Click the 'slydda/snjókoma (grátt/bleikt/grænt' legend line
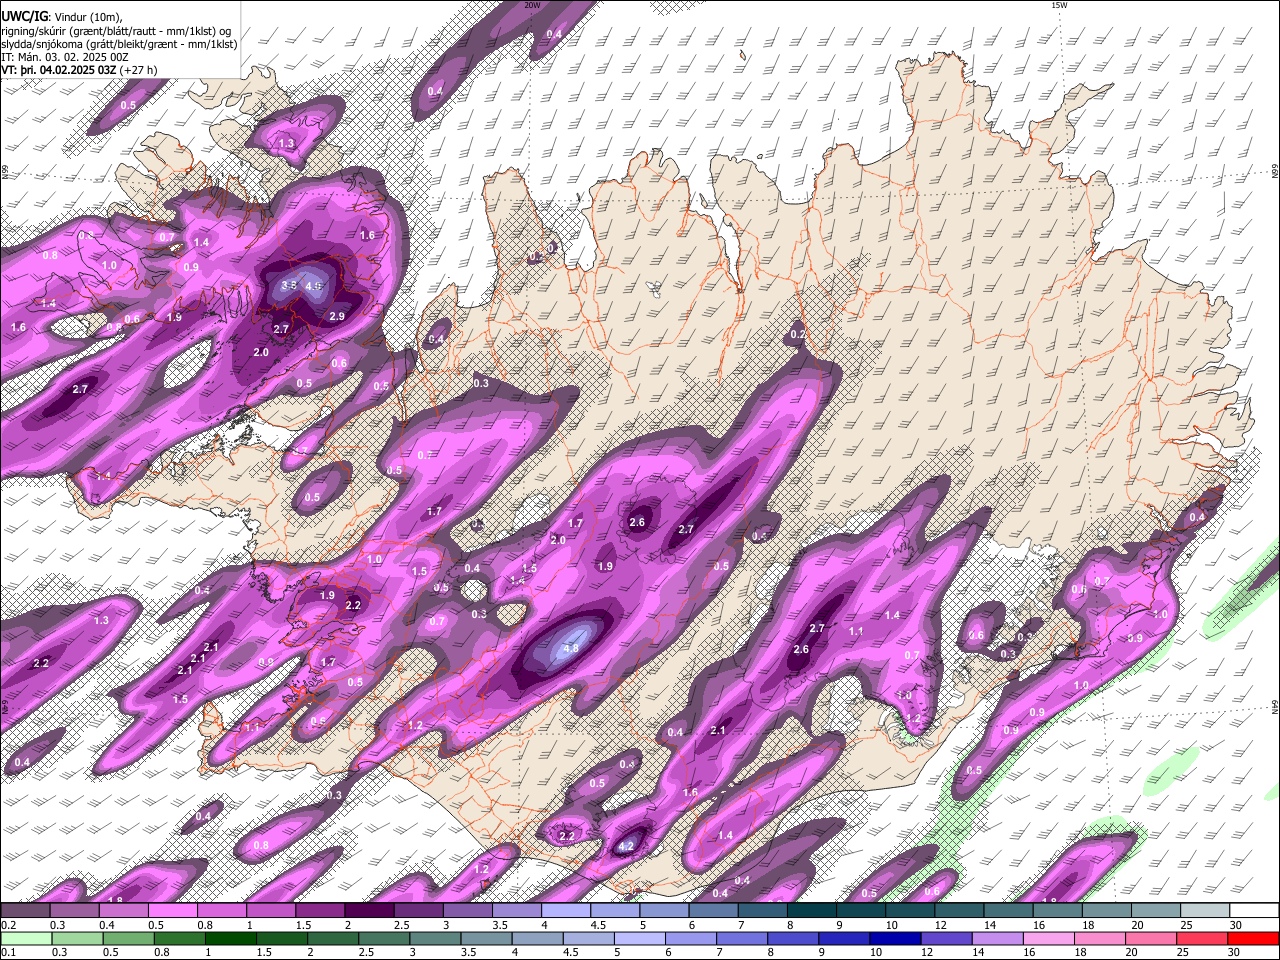 click(119, 44)
